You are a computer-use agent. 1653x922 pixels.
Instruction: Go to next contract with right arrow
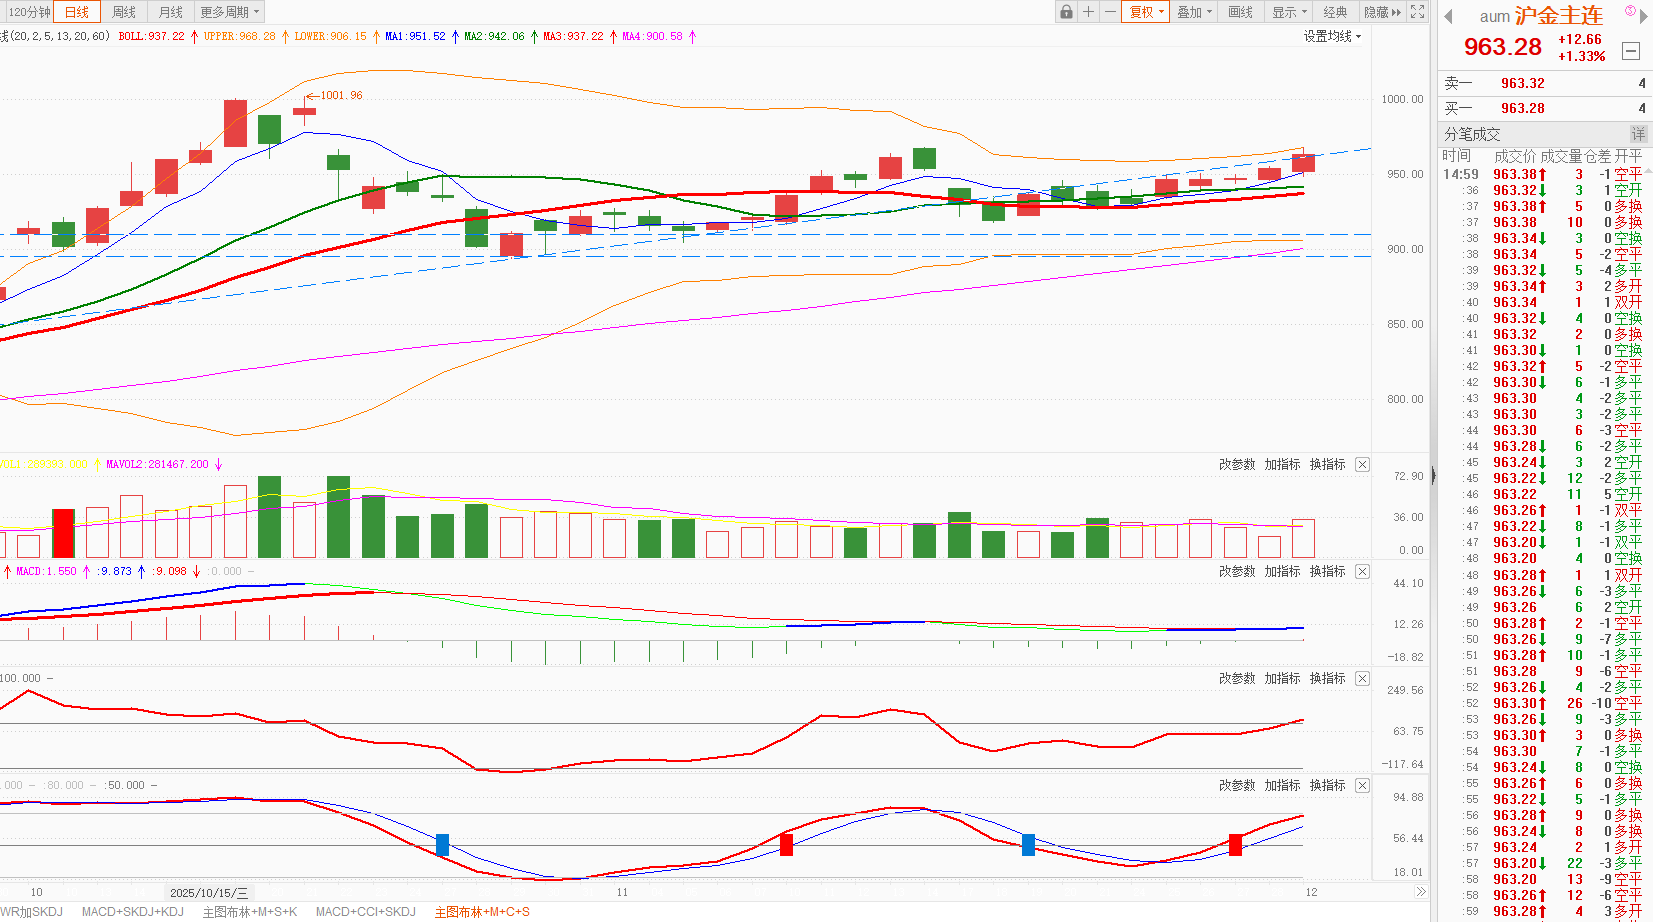click(x=1643, y=16)
